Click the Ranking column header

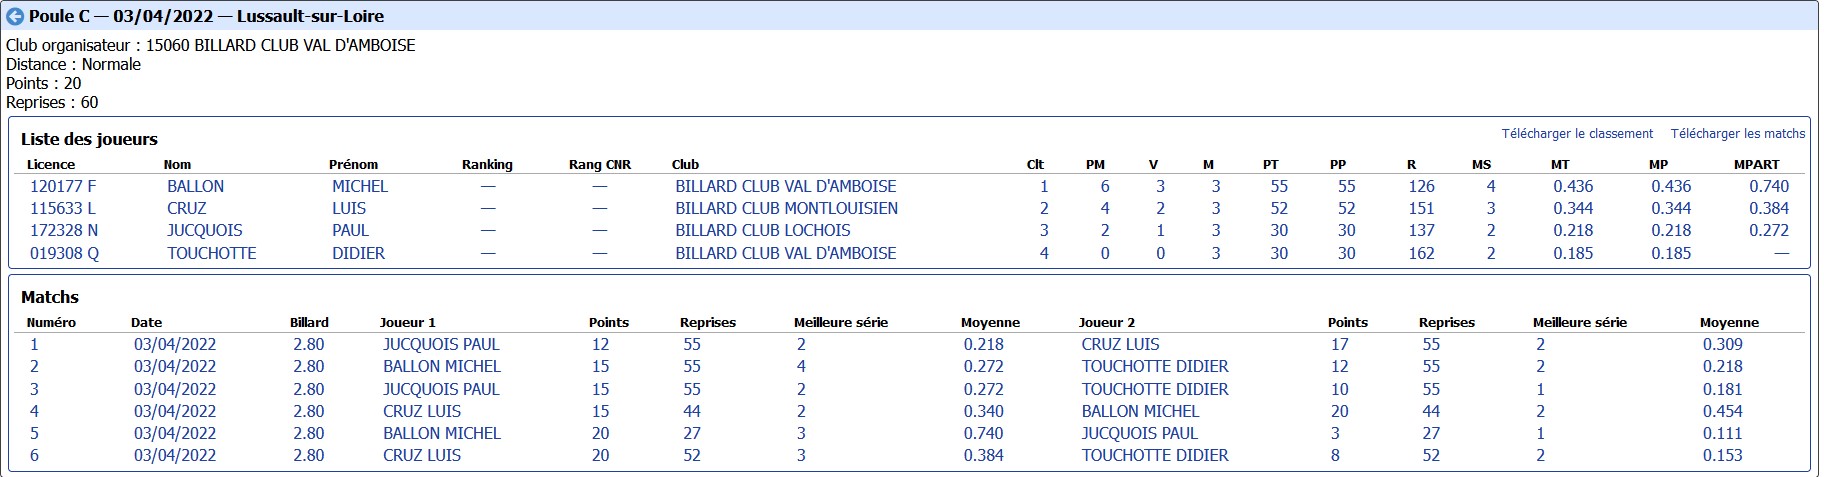click(x=487, y=165)
